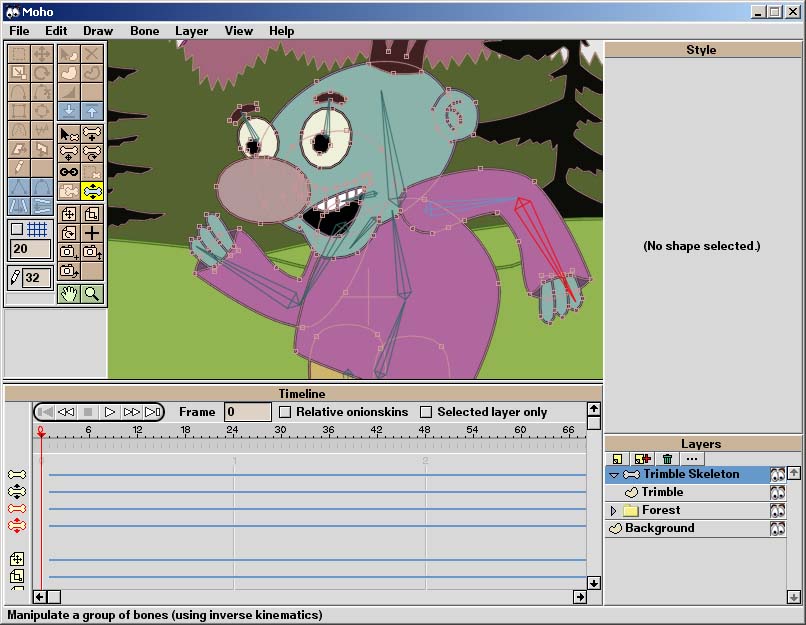Select the hand Pan Workspace tool

(x=69, y=294)
